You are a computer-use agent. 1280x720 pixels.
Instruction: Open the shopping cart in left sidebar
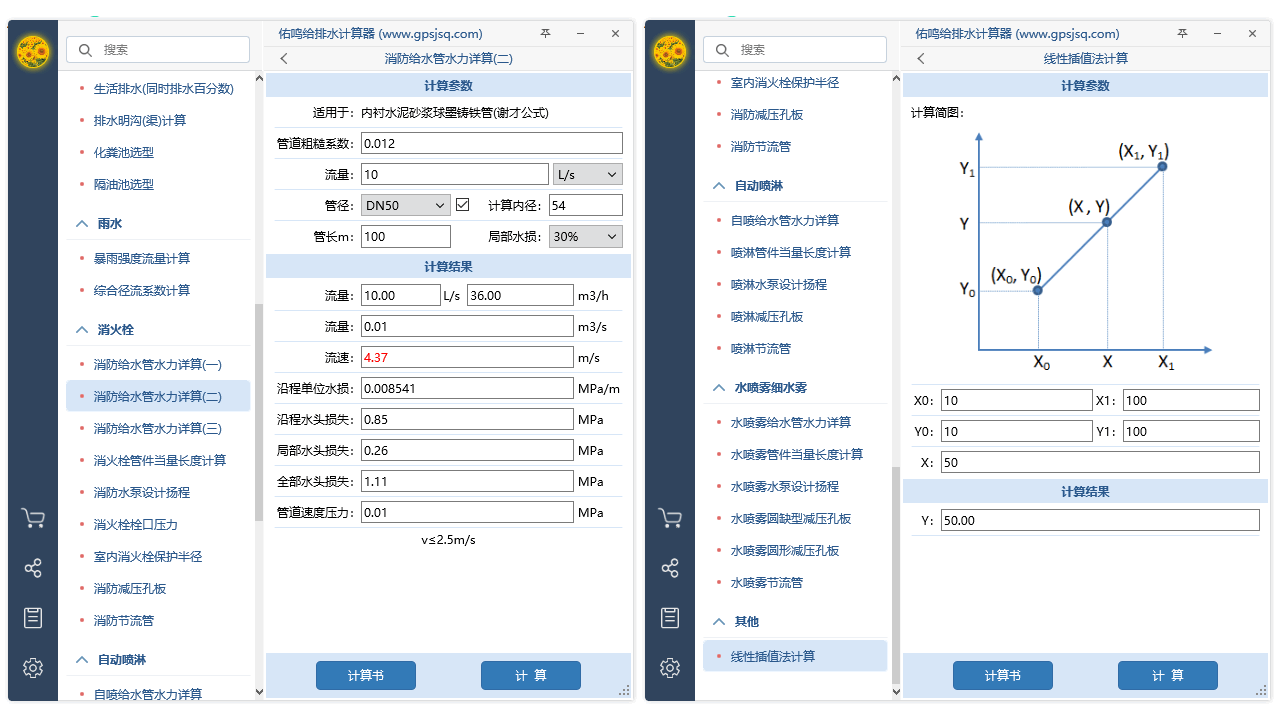click(x=33, y=517)
